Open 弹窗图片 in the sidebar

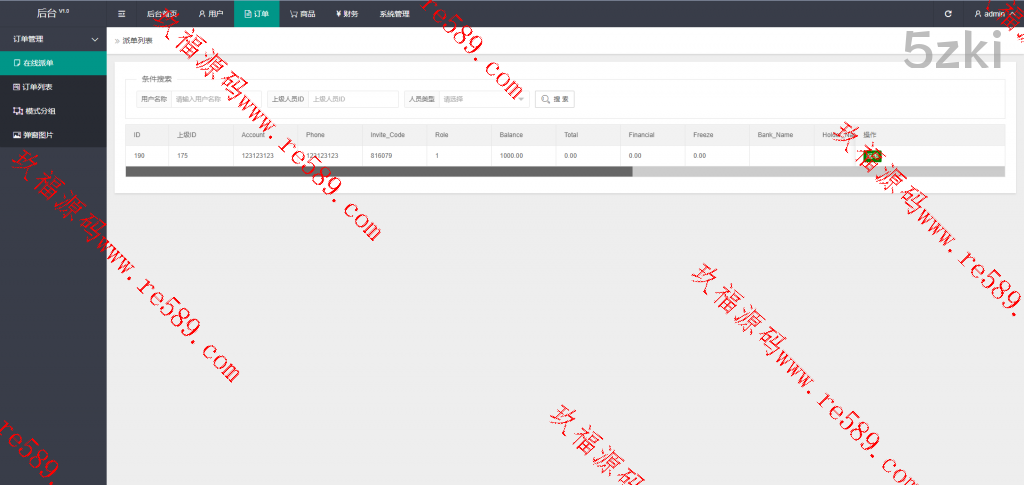pyautogui.click(x=53, y=134)
